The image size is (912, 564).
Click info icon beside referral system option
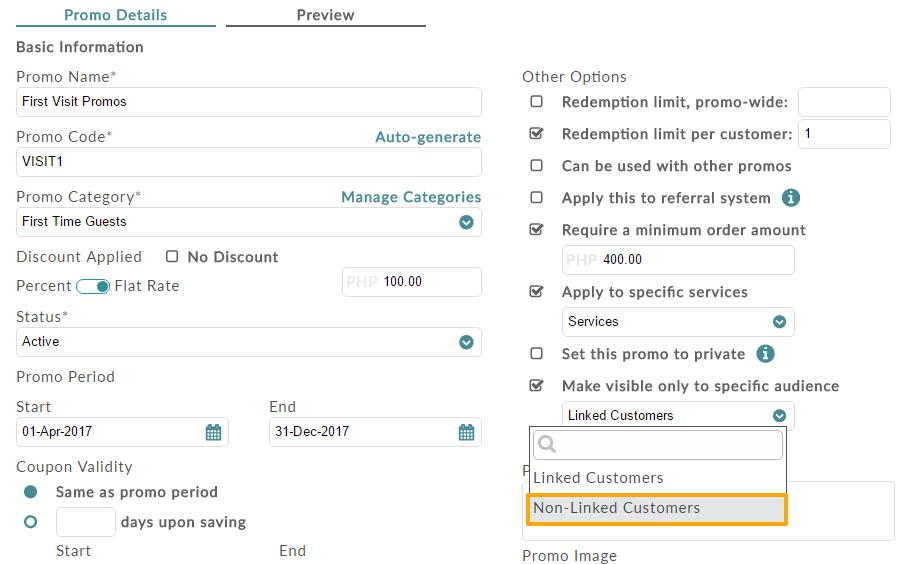(790, 198)
